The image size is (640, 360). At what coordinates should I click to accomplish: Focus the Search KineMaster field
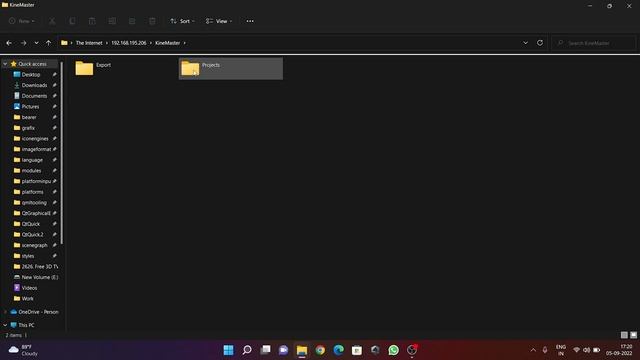point(593,43)
